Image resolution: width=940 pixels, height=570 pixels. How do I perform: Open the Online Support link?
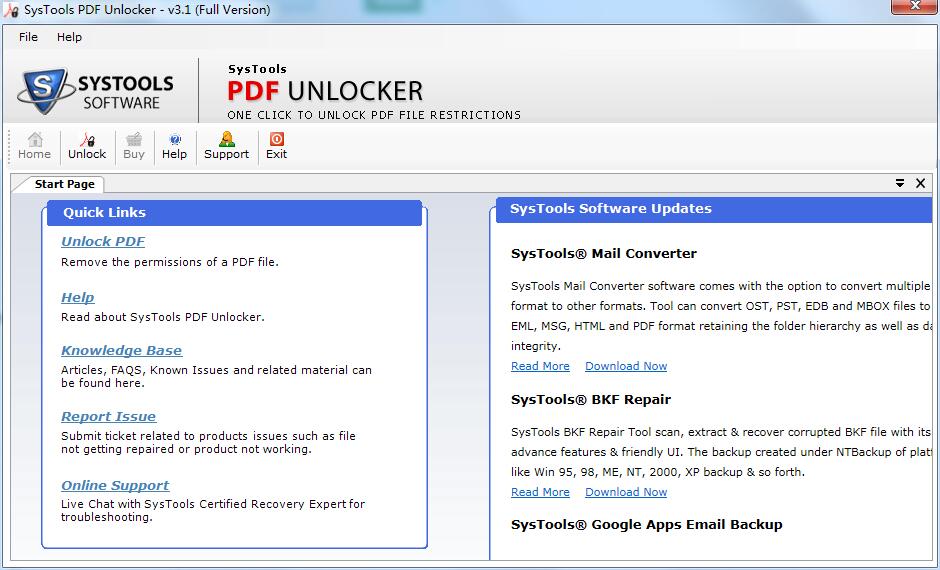pos(115,485)
